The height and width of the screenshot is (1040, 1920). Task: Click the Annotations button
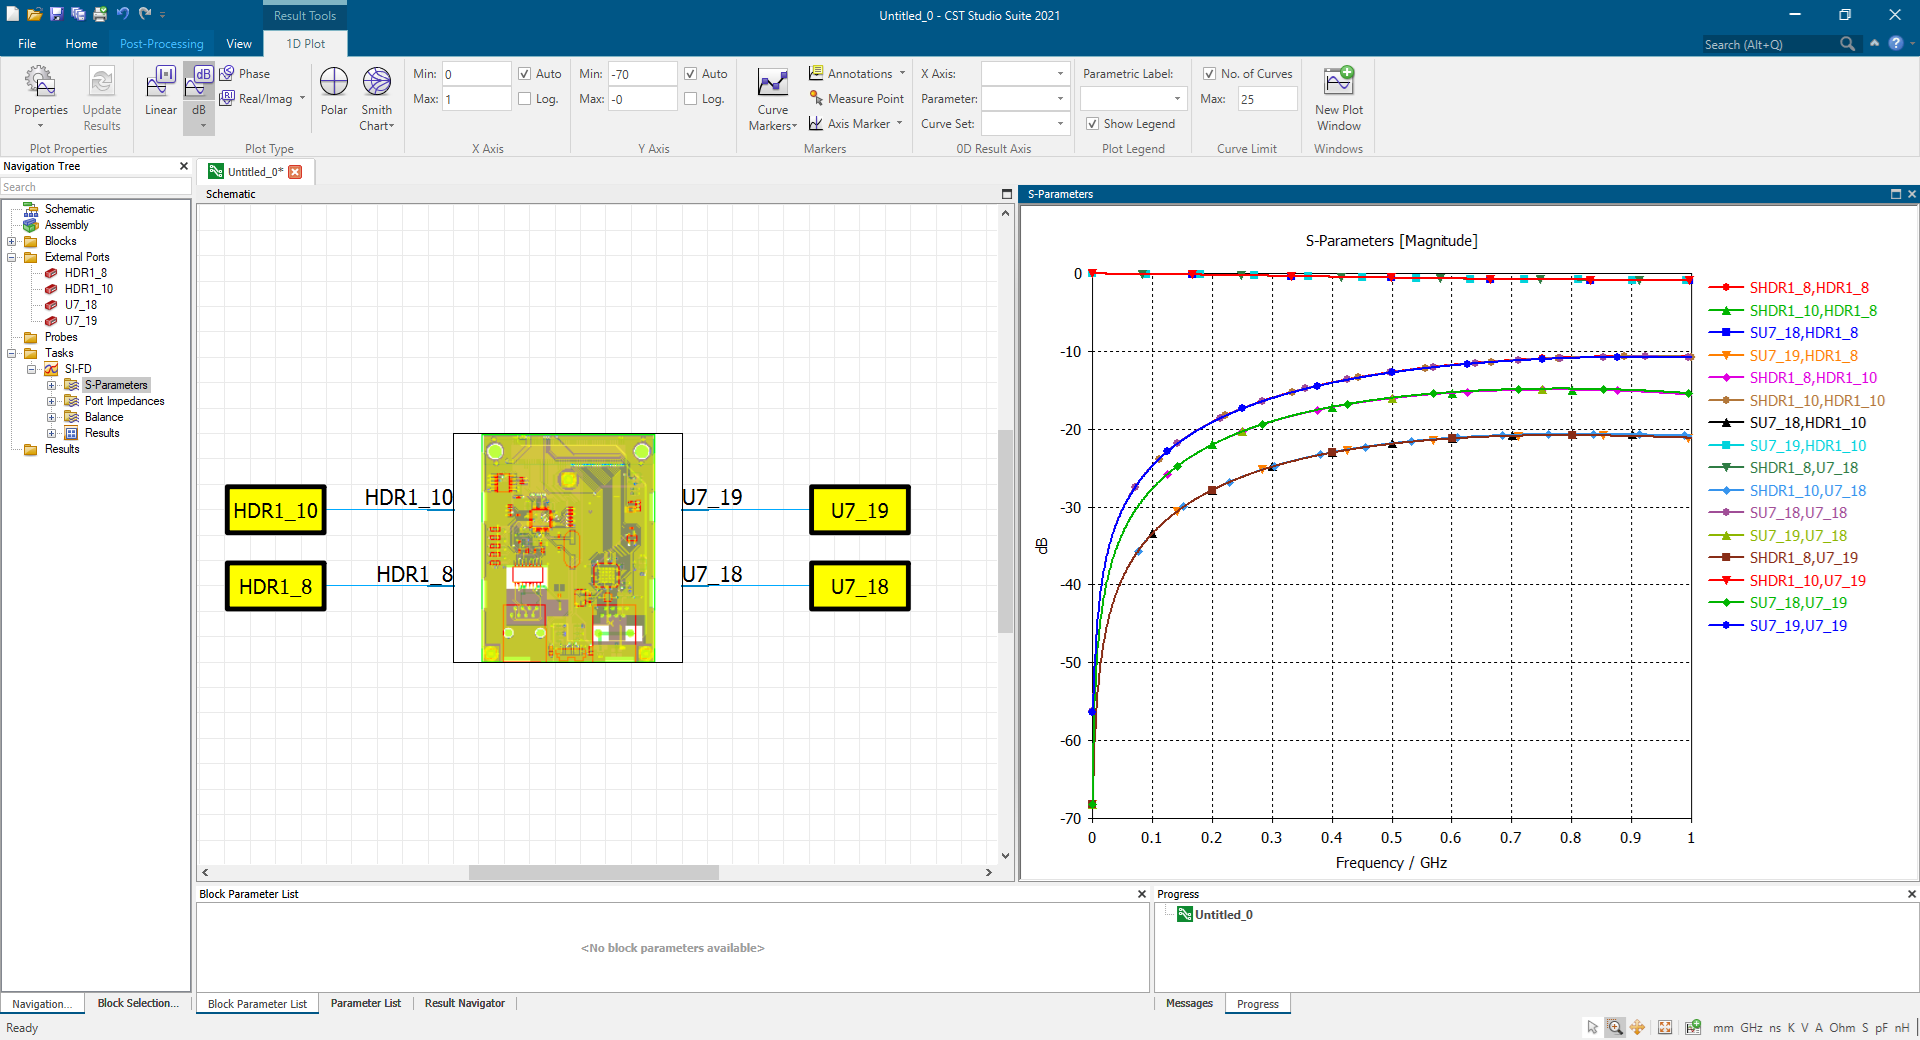(857, 74)
